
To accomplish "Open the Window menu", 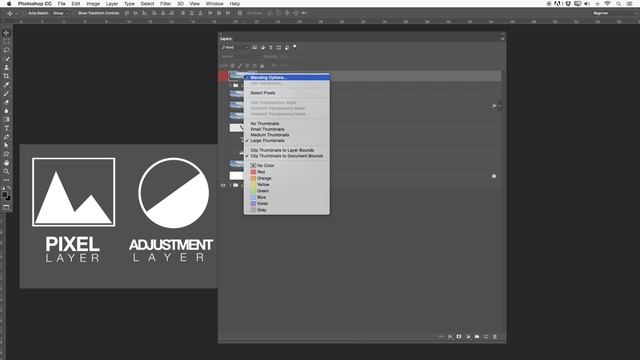I will 214,4.
